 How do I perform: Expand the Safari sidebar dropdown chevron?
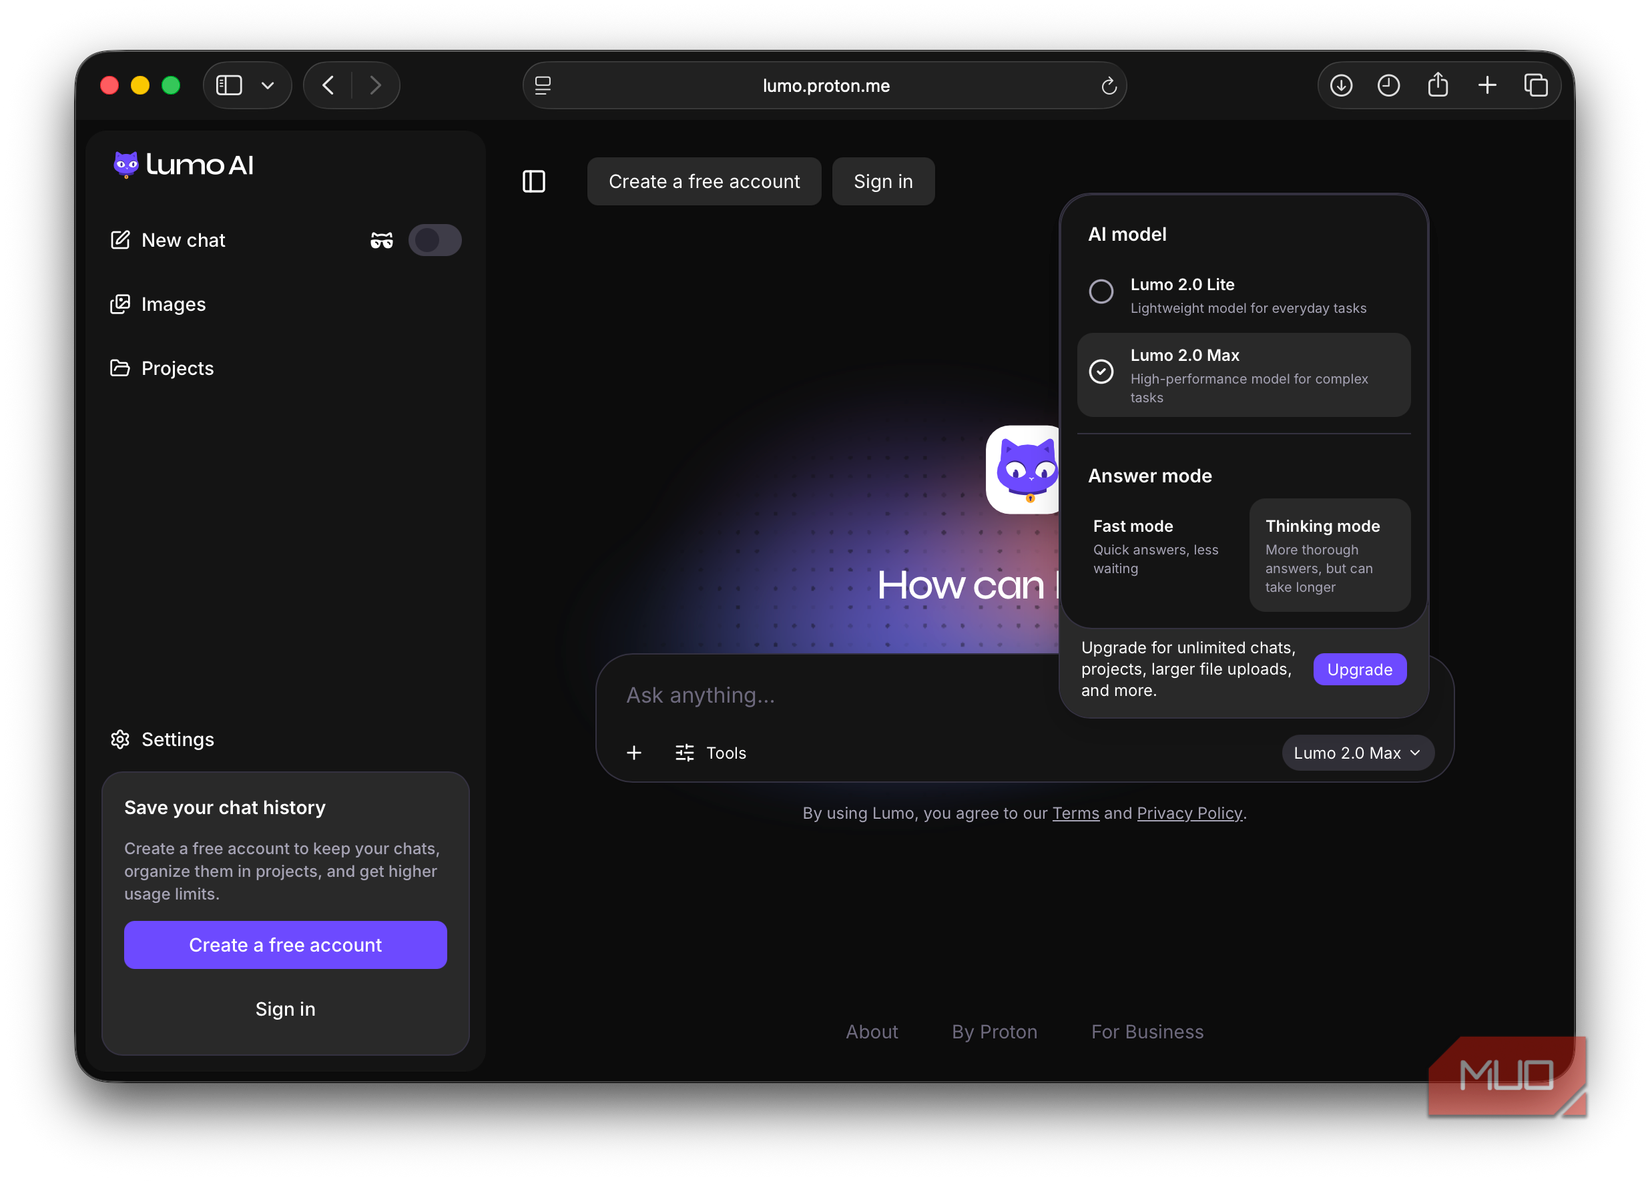pyautogui.click(x=267, y=85)
